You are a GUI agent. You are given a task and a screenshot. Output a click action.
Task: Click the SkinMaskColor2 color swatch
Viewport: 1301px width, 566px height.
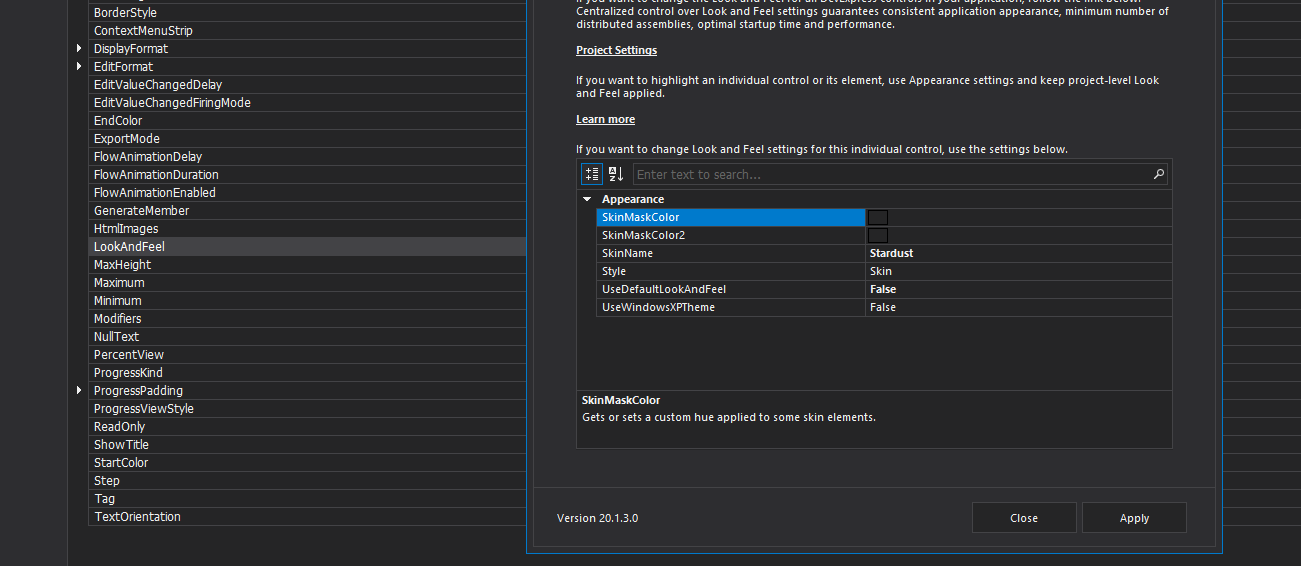coord(878,236)
